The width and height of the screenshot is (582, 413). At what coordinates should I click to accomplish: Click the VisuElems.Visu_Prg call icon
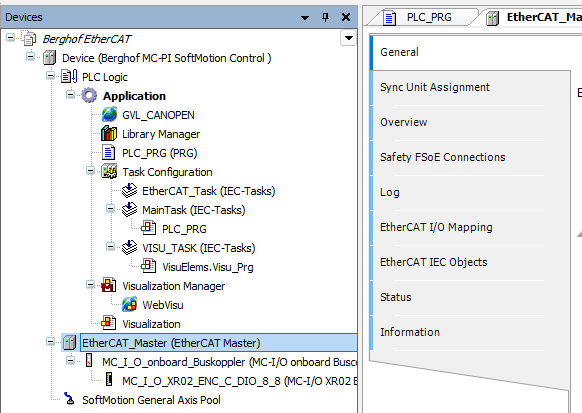click(148, 266)
